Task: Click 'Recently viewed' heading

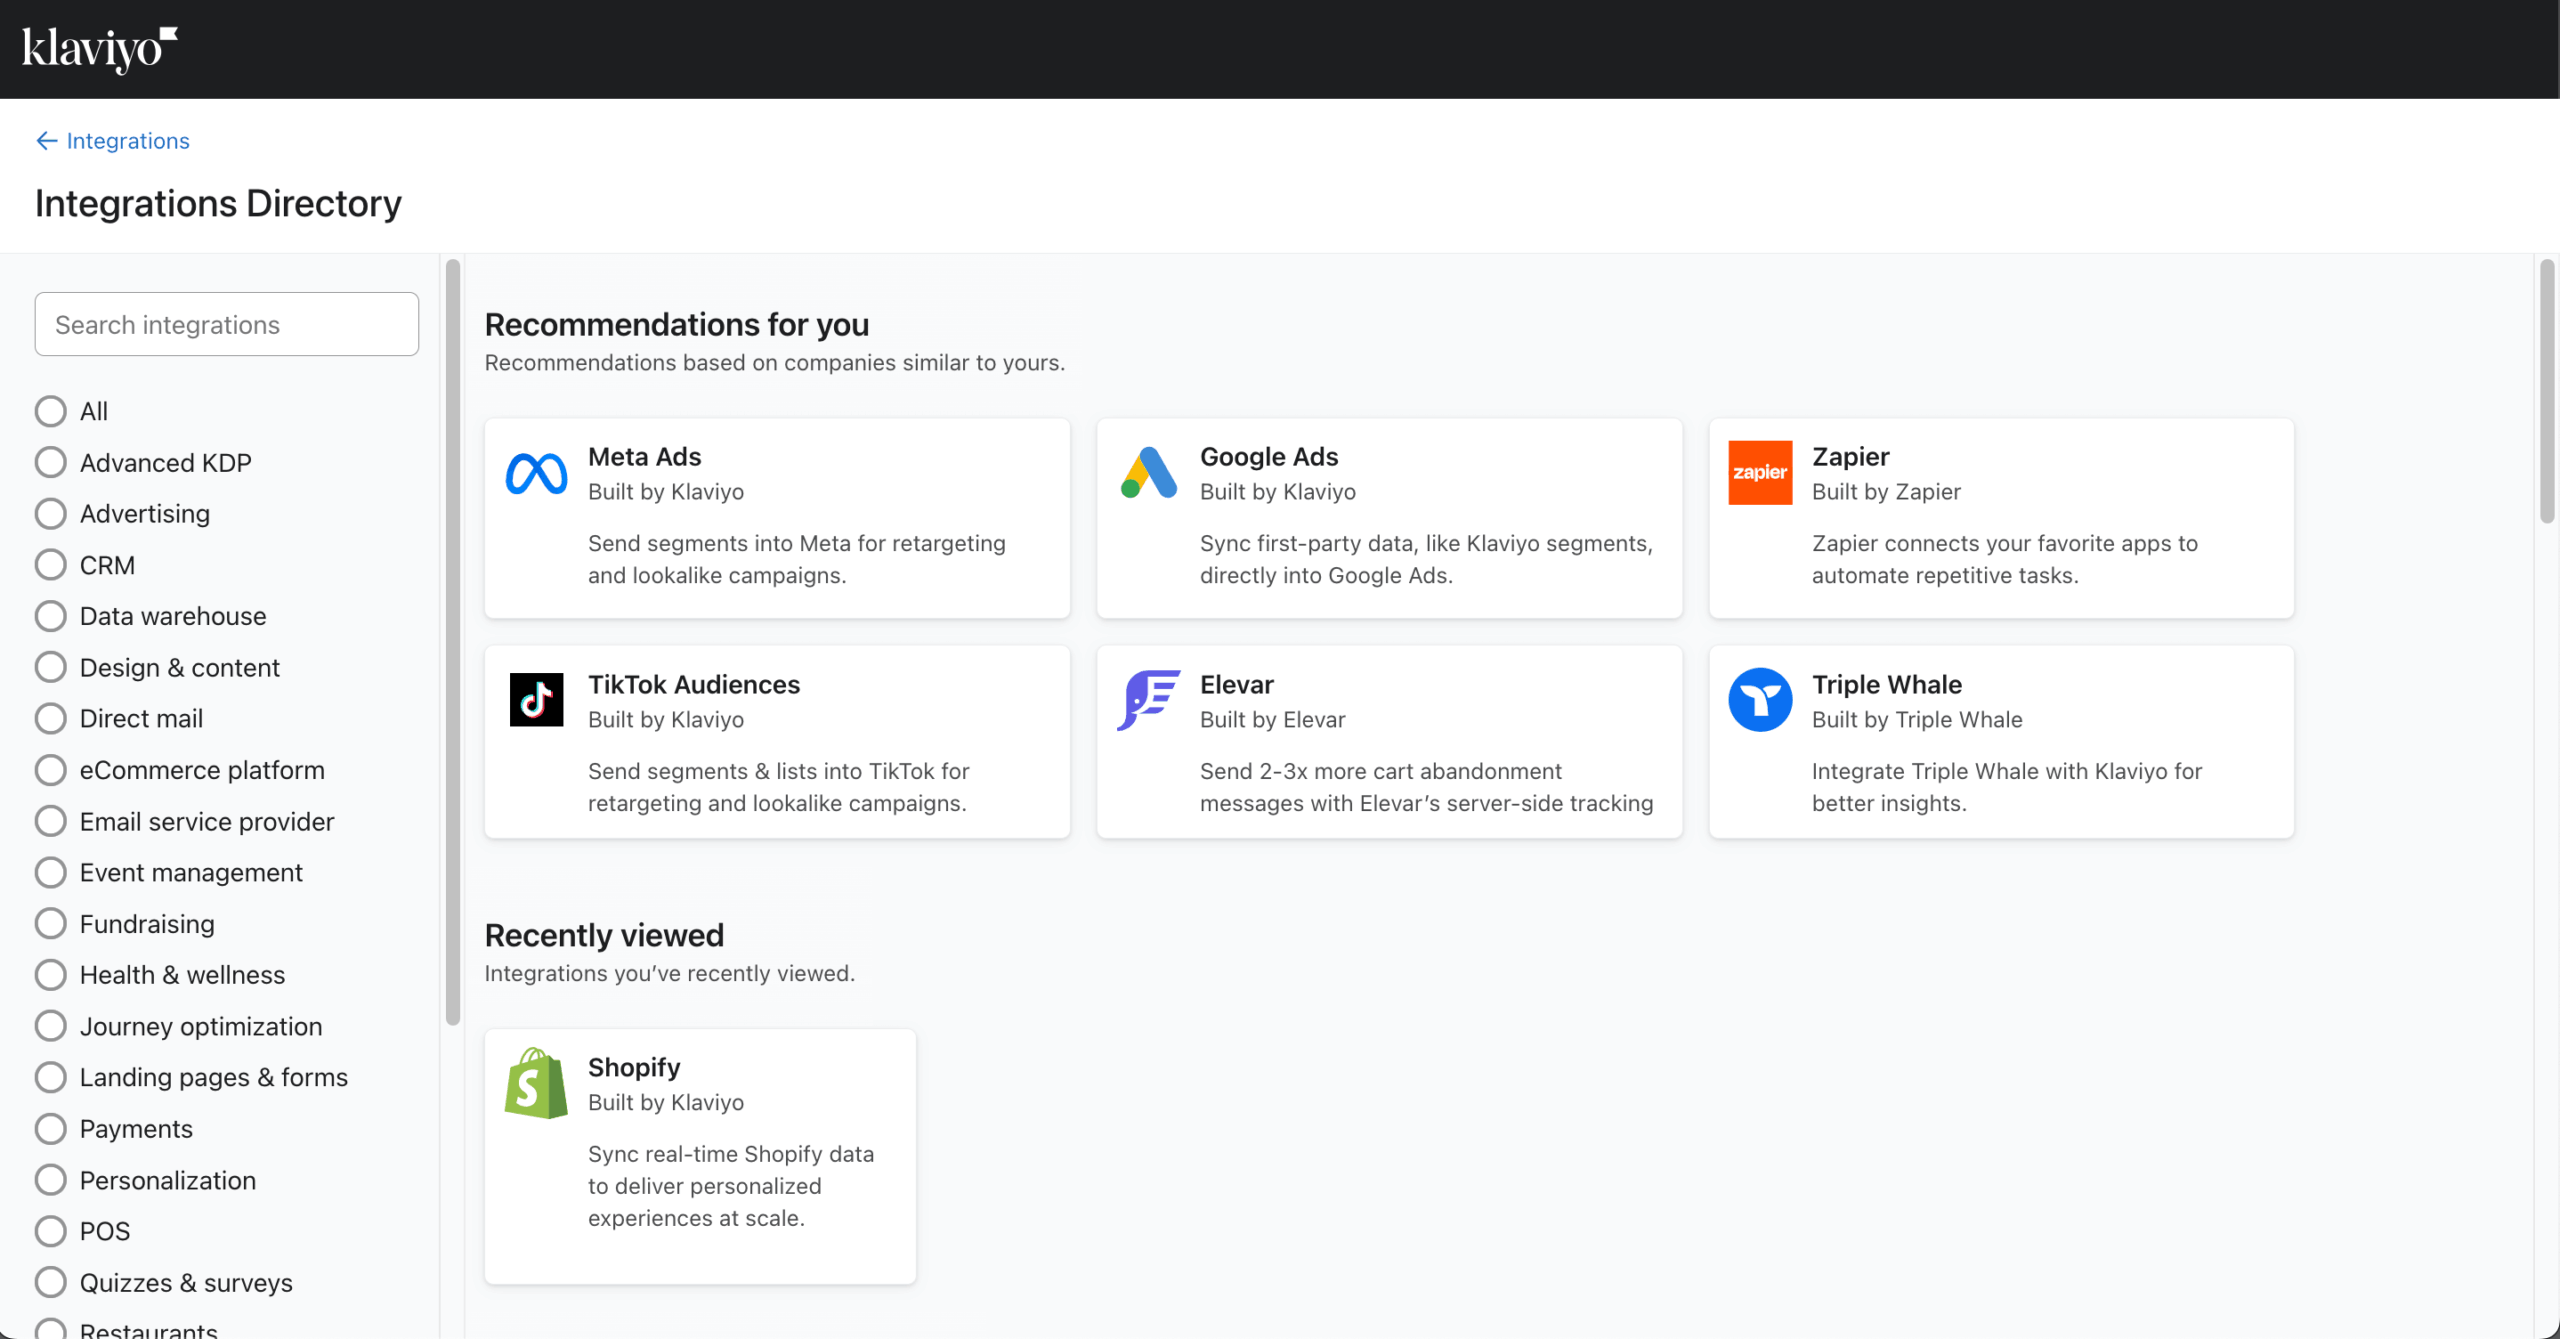Action: (604, 936)
